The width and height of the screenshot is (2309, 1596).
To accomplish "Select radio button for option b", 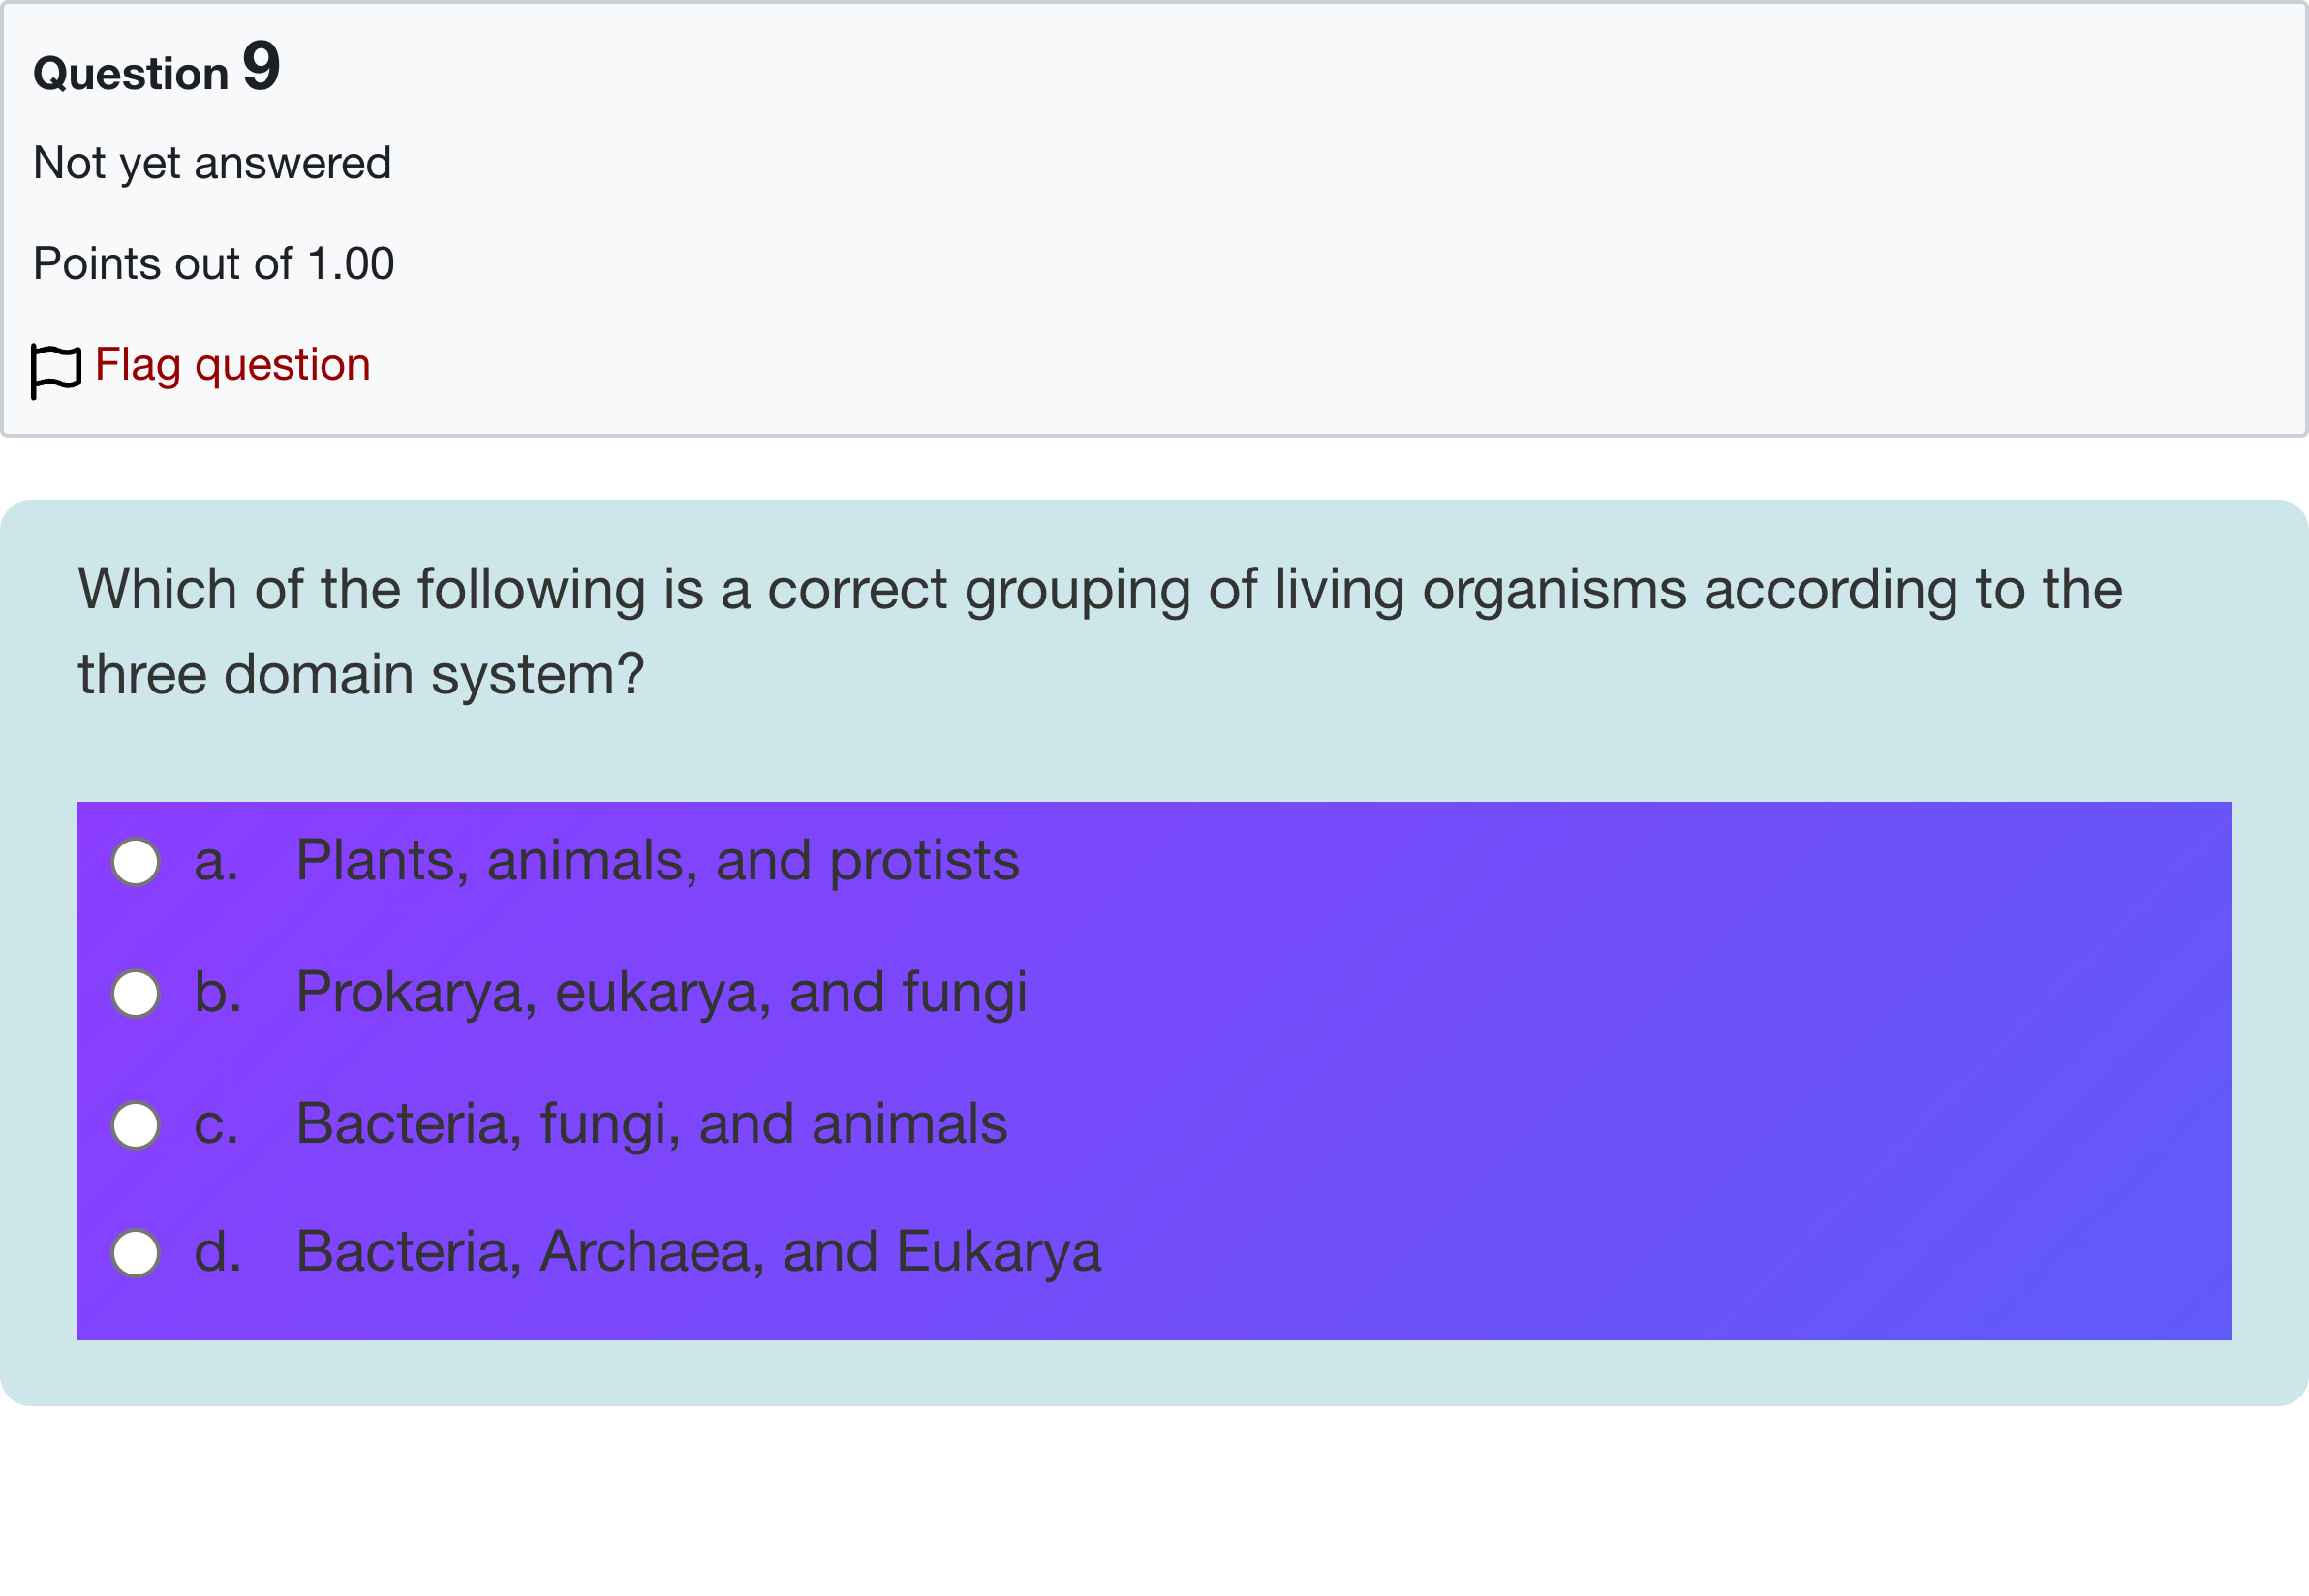I will 136,993.
